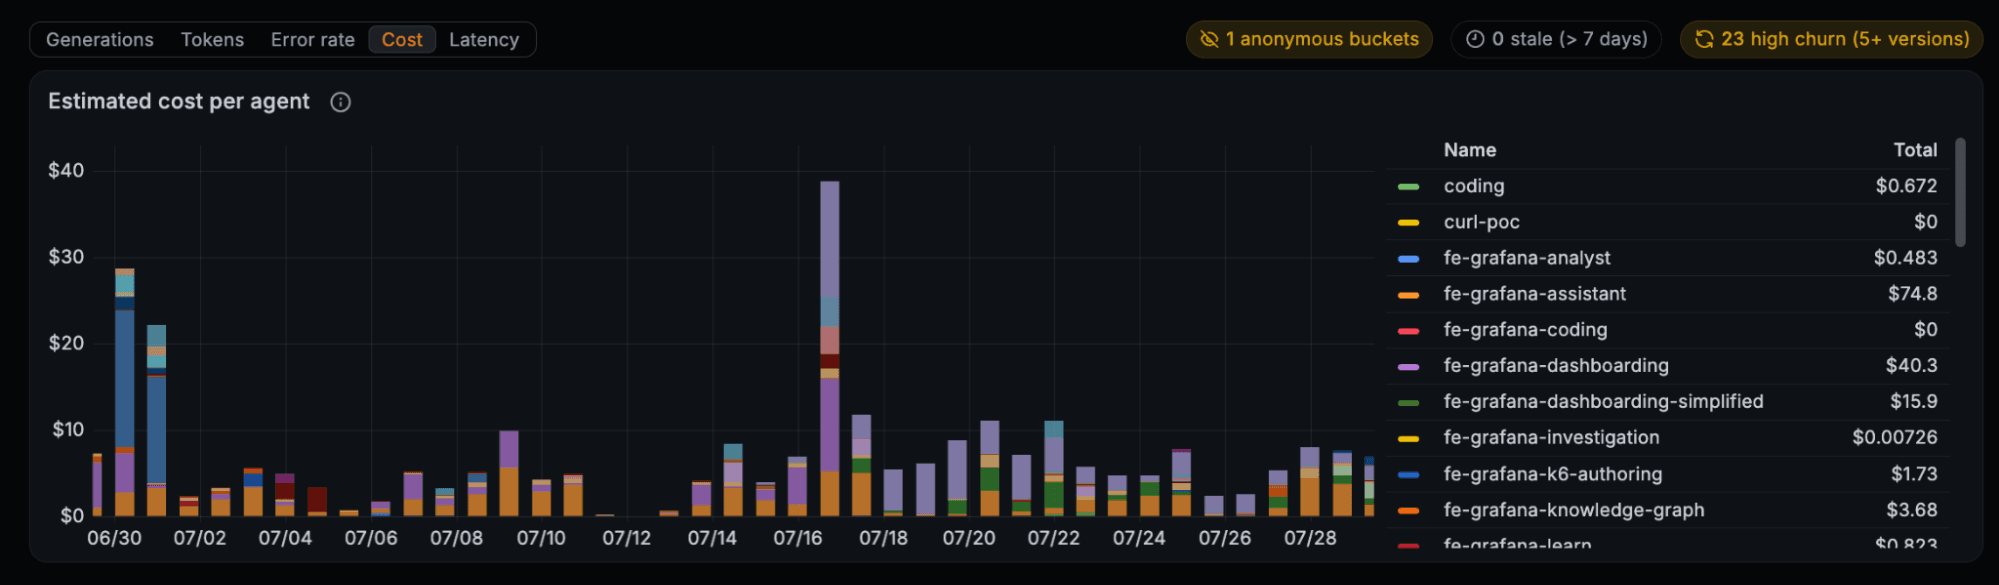Click the 23 high churn badge

1831,39
